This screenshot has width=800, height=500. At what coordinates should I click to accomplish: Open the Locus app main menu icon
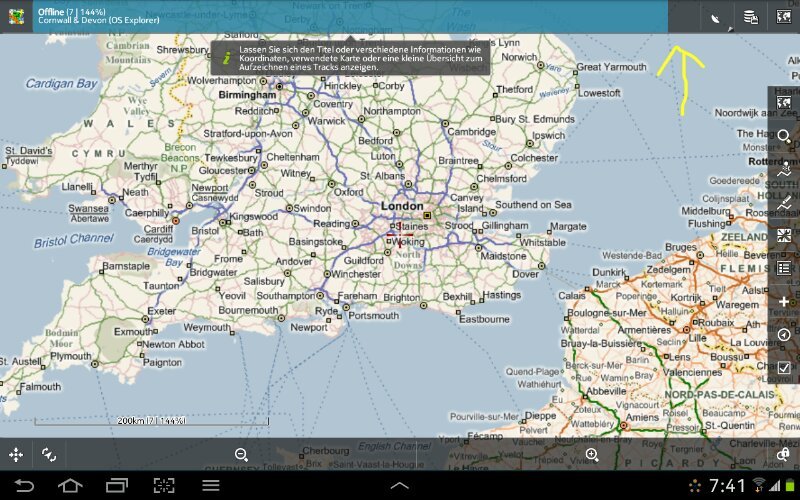(x=16, y=16)
